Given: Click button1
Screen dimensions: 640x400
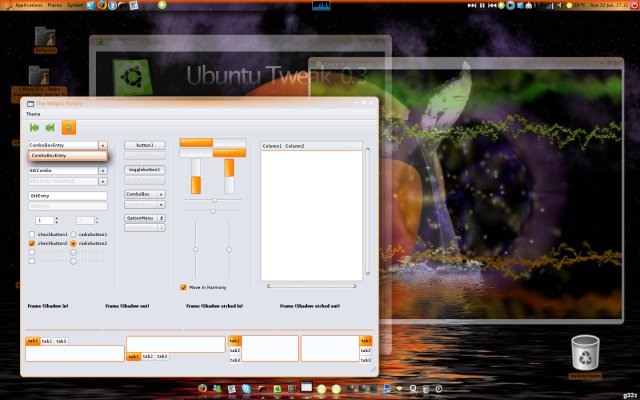Looking at the screenshot, I should point(144,145).
